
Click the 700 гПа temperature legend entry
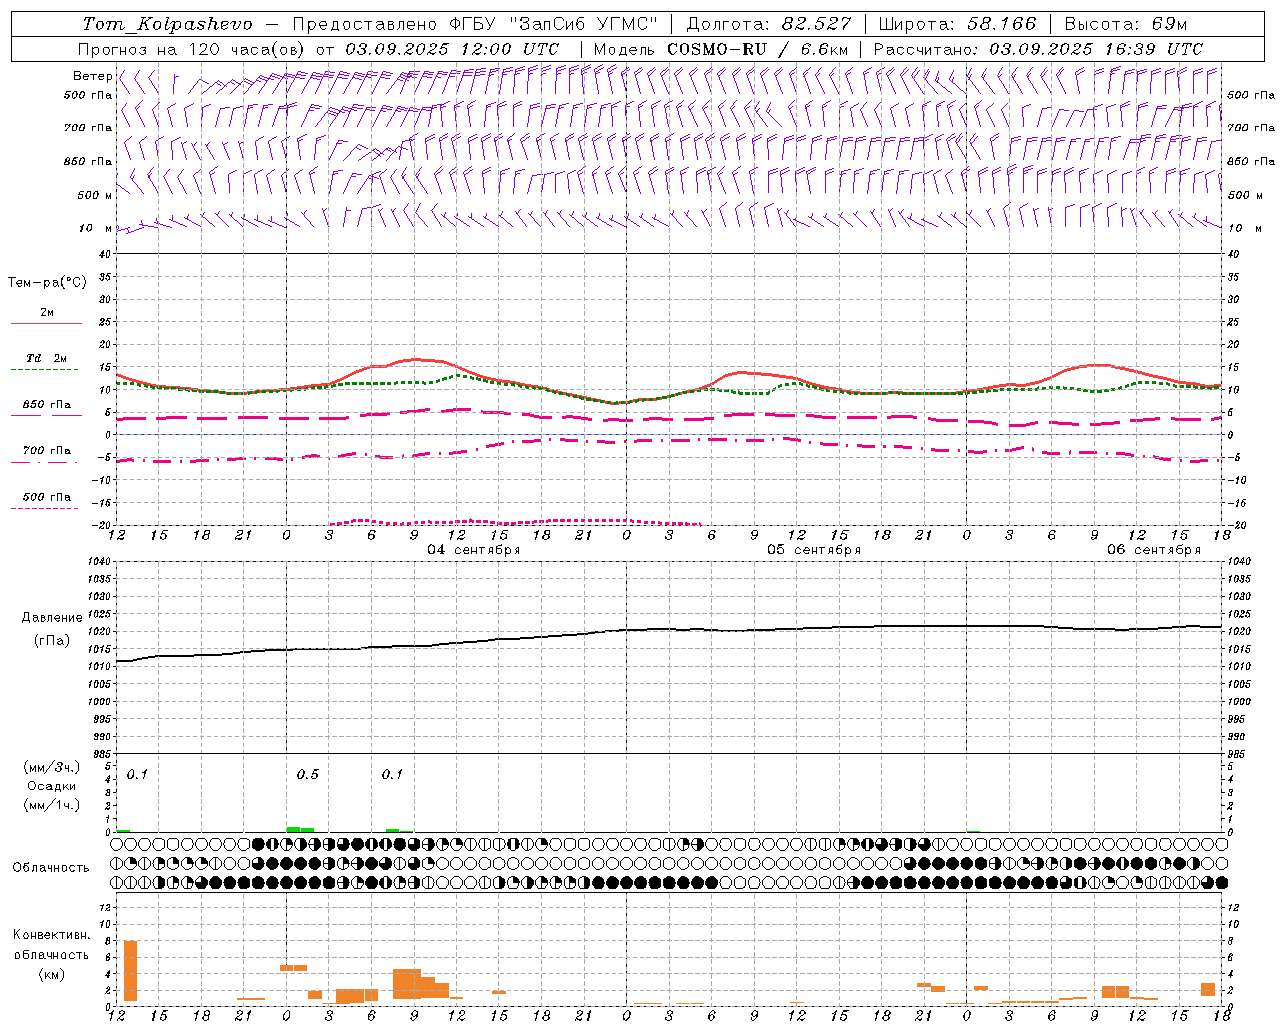[x=46, y=451]
